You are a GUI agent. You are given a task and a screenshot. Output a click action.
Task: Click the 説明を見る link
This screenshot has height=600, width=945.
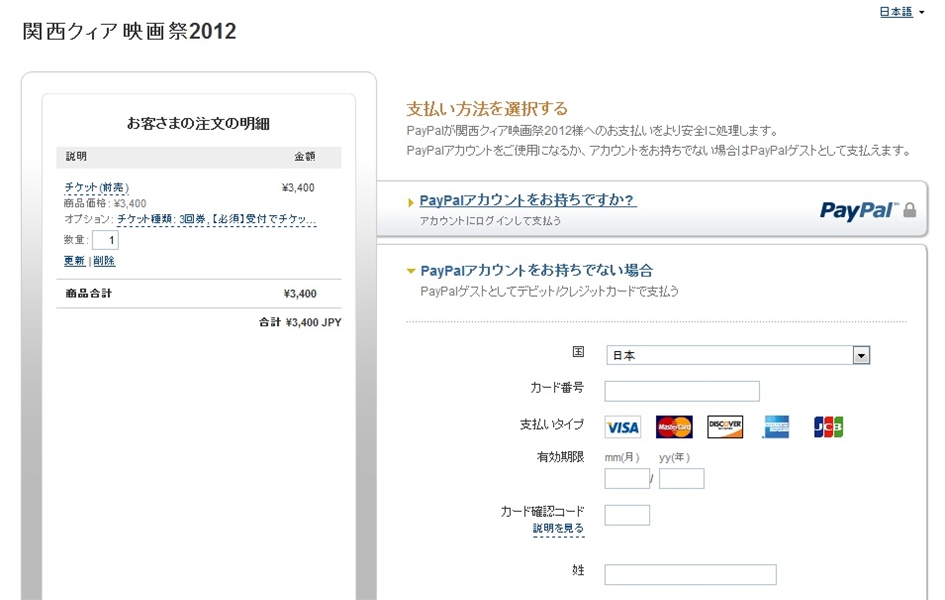click(558, 528)
